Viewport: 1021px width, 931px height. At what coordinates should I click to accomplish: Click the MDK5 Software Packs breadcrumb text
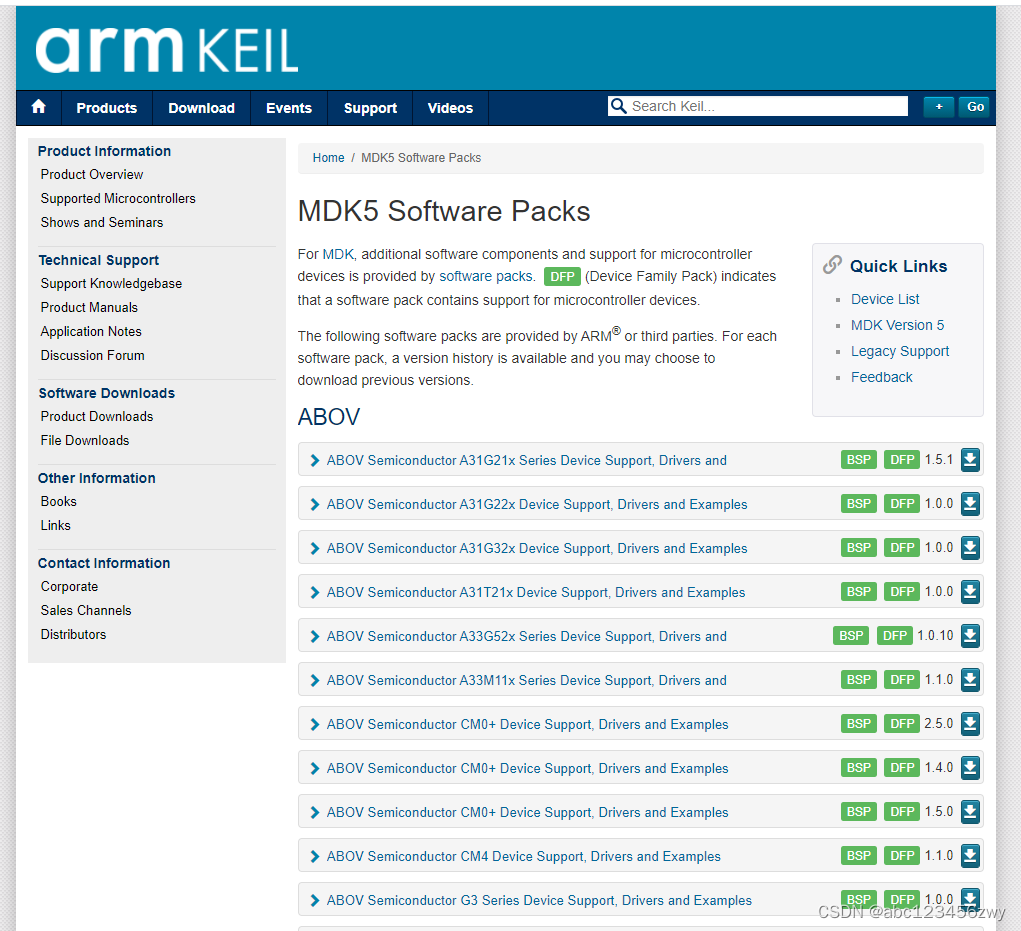(421, 158)
